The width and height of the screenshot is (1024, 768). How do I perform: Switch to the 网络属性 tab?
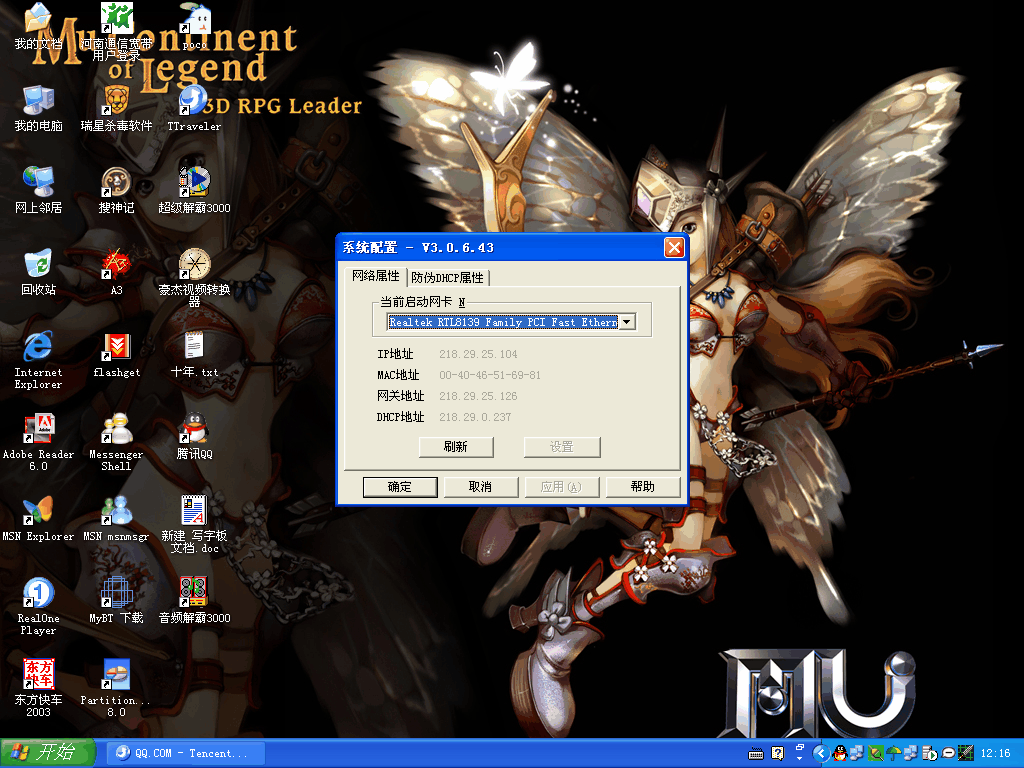tap(376, 276)
